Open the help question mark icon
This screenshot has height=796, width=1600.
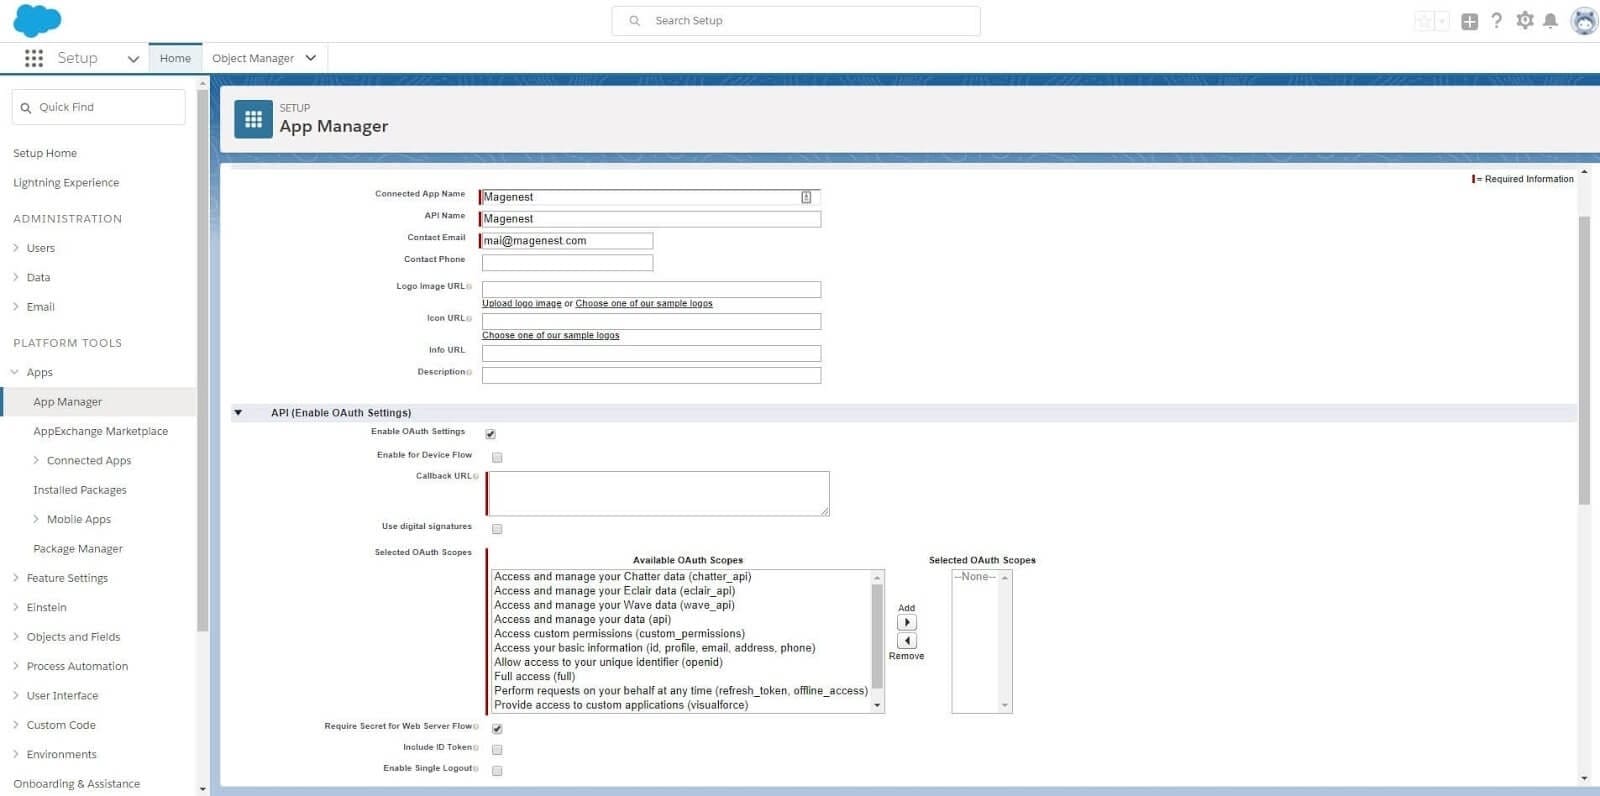pyautogui.click(x=1496, y=20)
